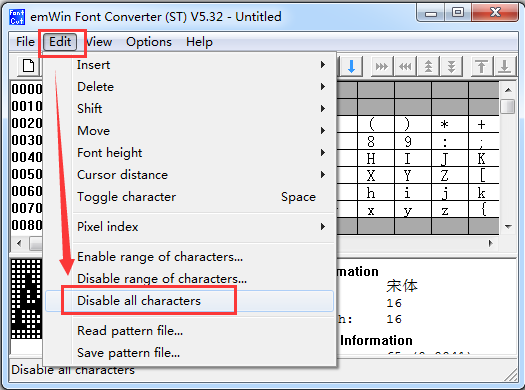Screen dimensions: 525x390
Task: Select the 'Y' character cell
Action: coord(413,175)
